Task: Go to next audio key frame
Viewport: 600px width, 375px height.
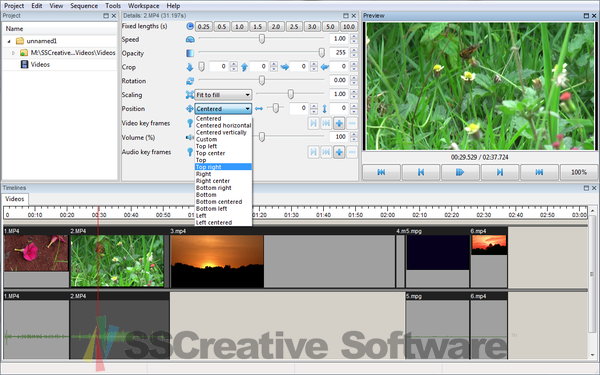Action: coord(313,152)
